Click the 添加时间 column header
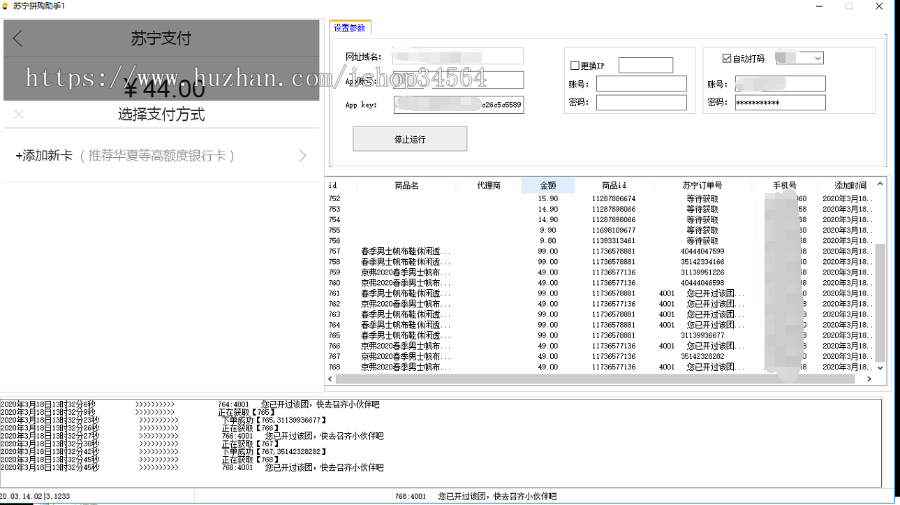Viewport: 900px width, 505px height. [850, 185]
